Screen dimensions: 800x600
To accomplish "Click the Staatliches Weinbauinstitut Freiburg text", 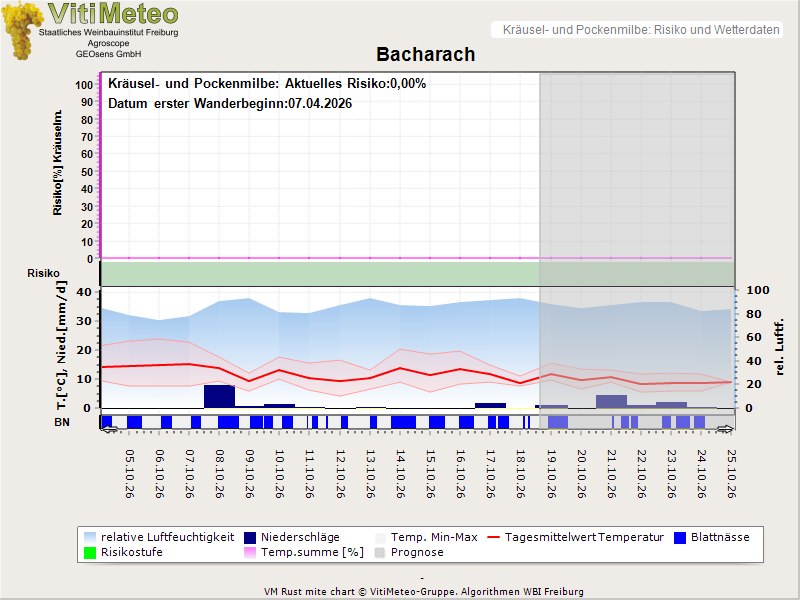I will point(109,32).
